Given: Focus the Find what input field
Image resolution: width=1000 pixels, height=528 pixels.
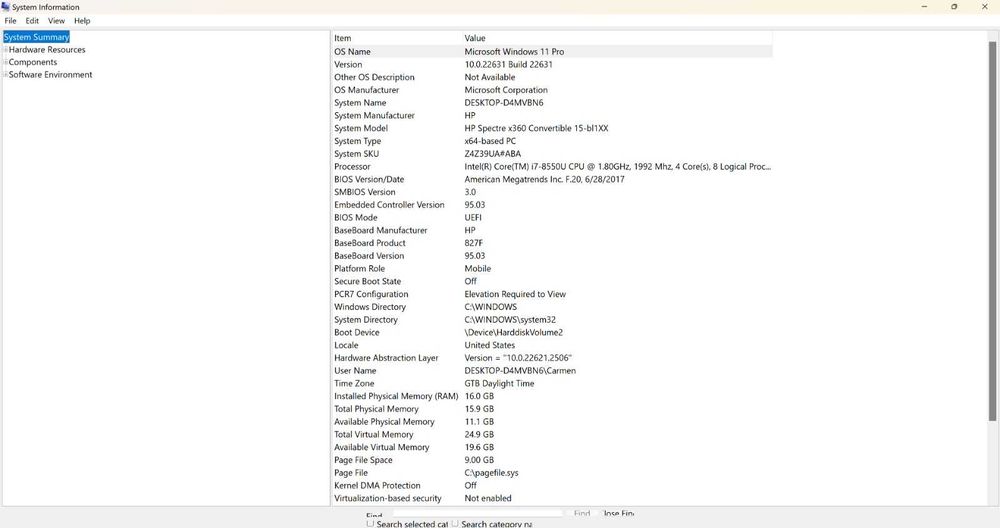Looking at the screenshot, I should click(x=478, y=513).
